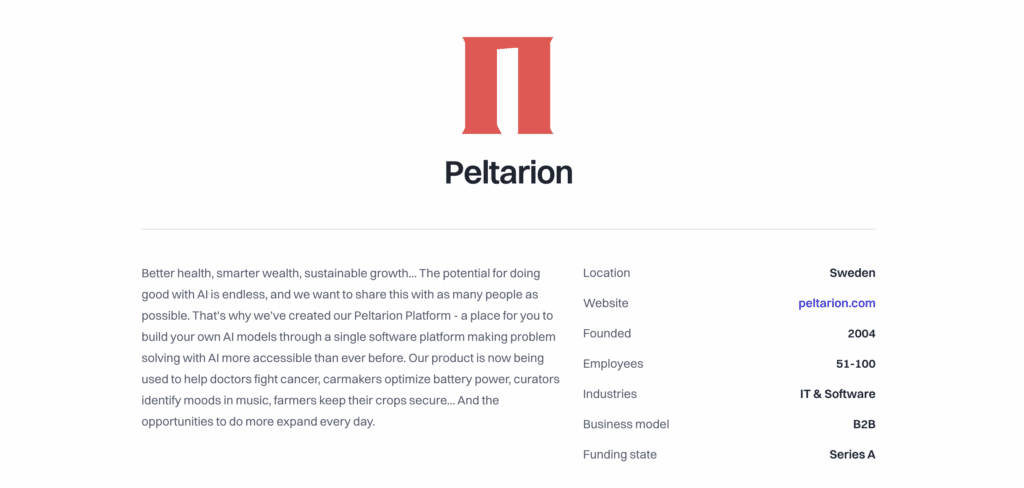
Task: Click the Funding state field label
Action: [x=620, y=454]
